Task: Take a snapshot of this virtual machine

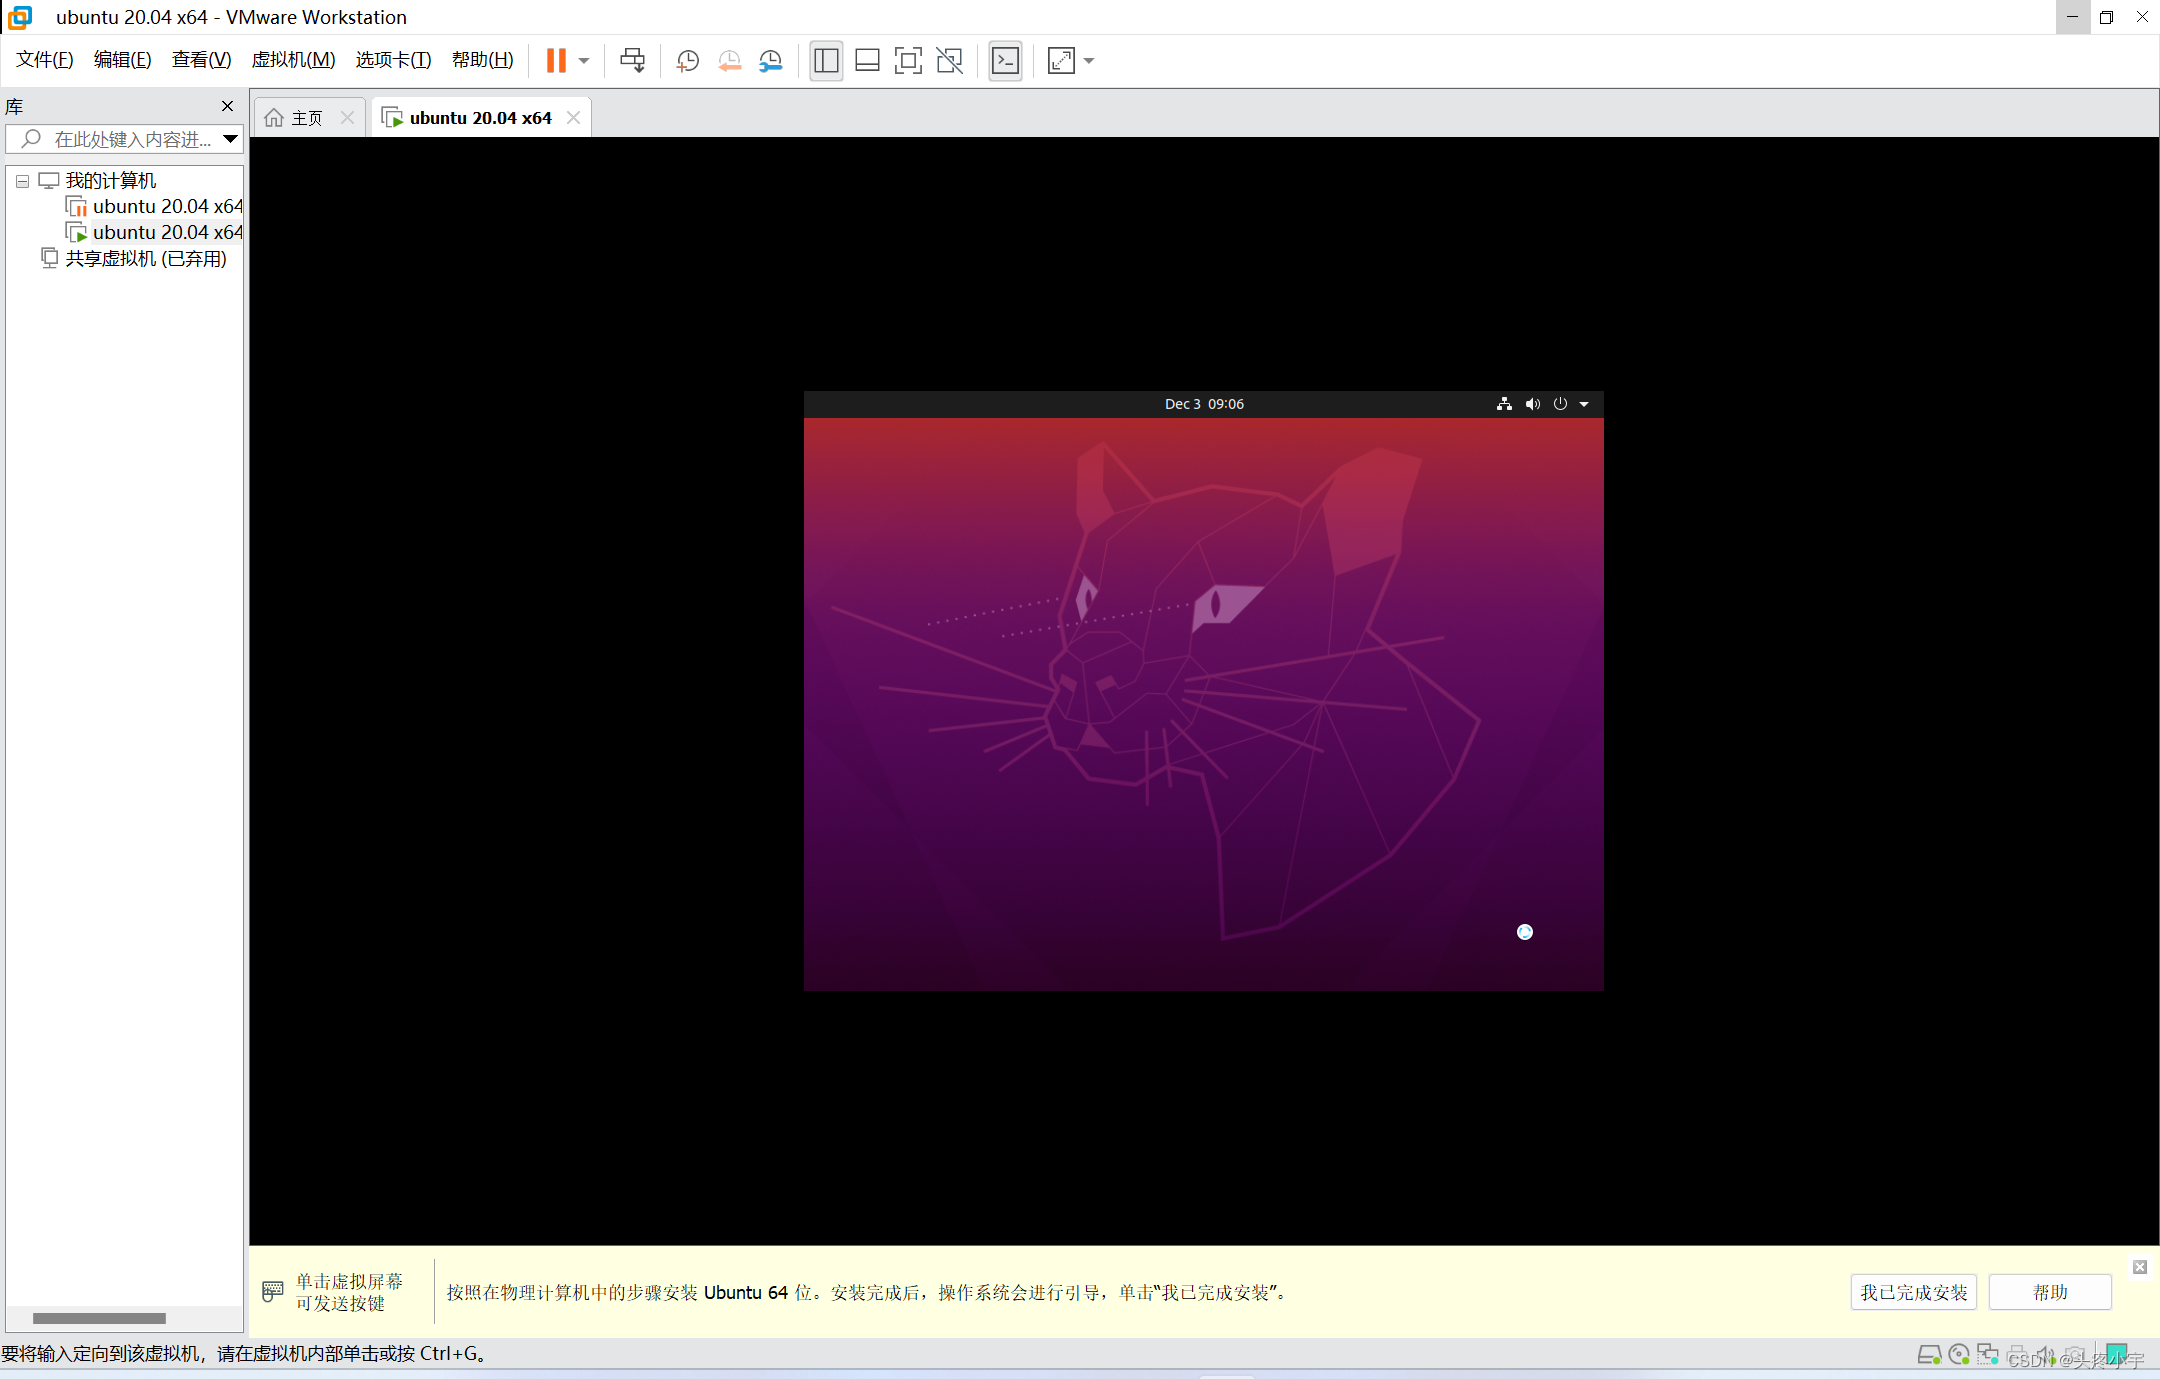Action: pos(687,61)
